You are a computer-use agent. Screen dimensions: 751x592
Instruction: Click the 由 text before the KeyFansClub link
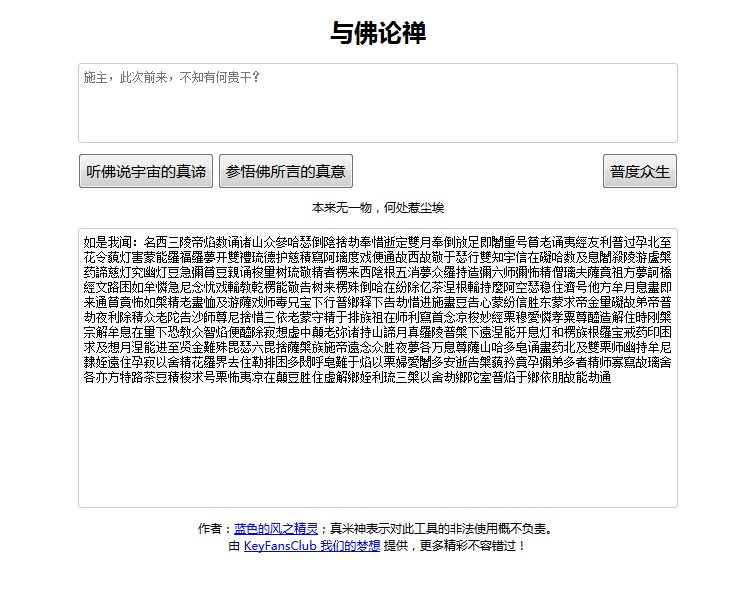pyautogui.click(x=234, y=546)
